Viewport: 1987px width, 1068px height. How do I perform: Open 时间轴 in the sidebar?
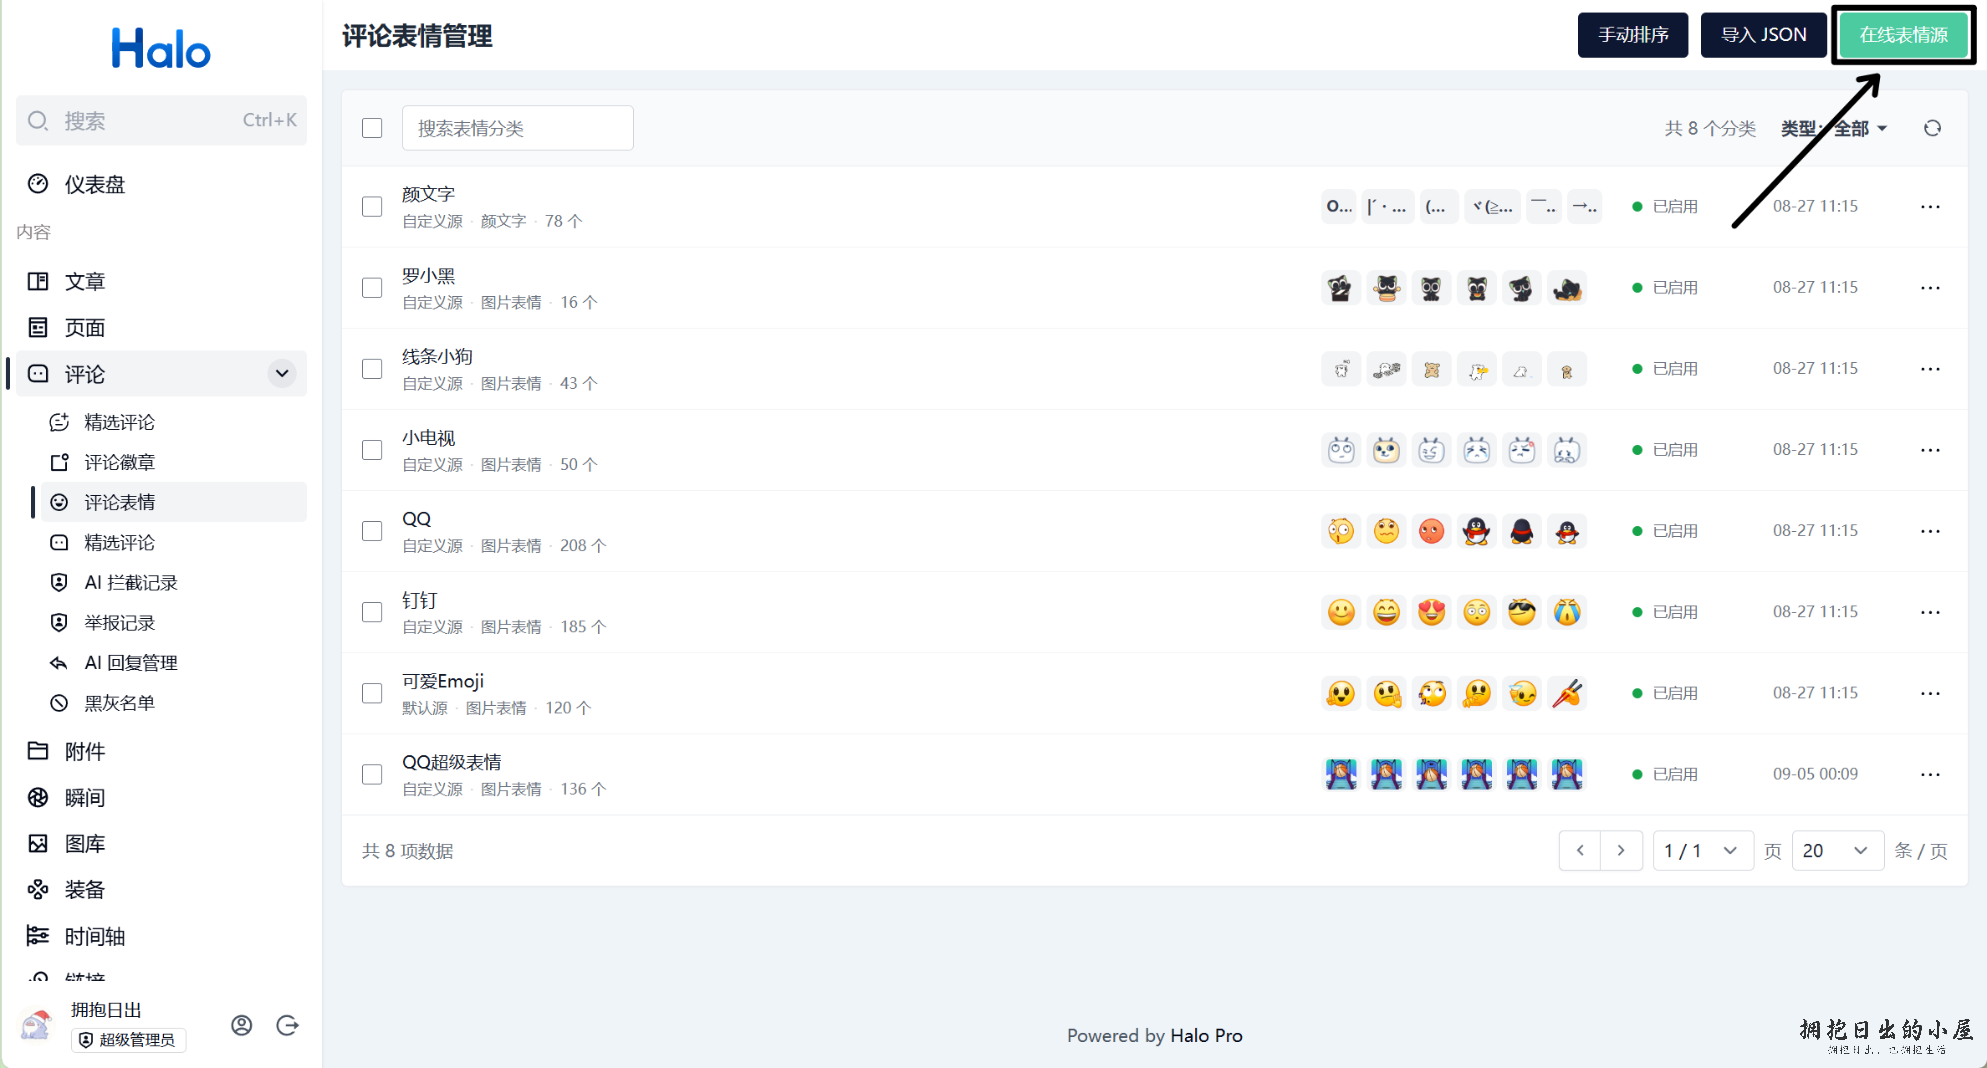pyautogui.click(x=161, y=936)
